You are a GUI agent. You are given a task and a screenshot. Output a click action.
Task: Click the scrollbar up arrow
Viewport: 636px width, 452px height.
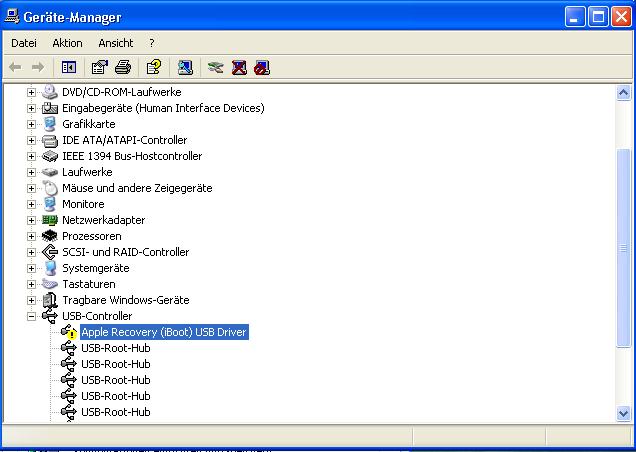click(624, 92)
